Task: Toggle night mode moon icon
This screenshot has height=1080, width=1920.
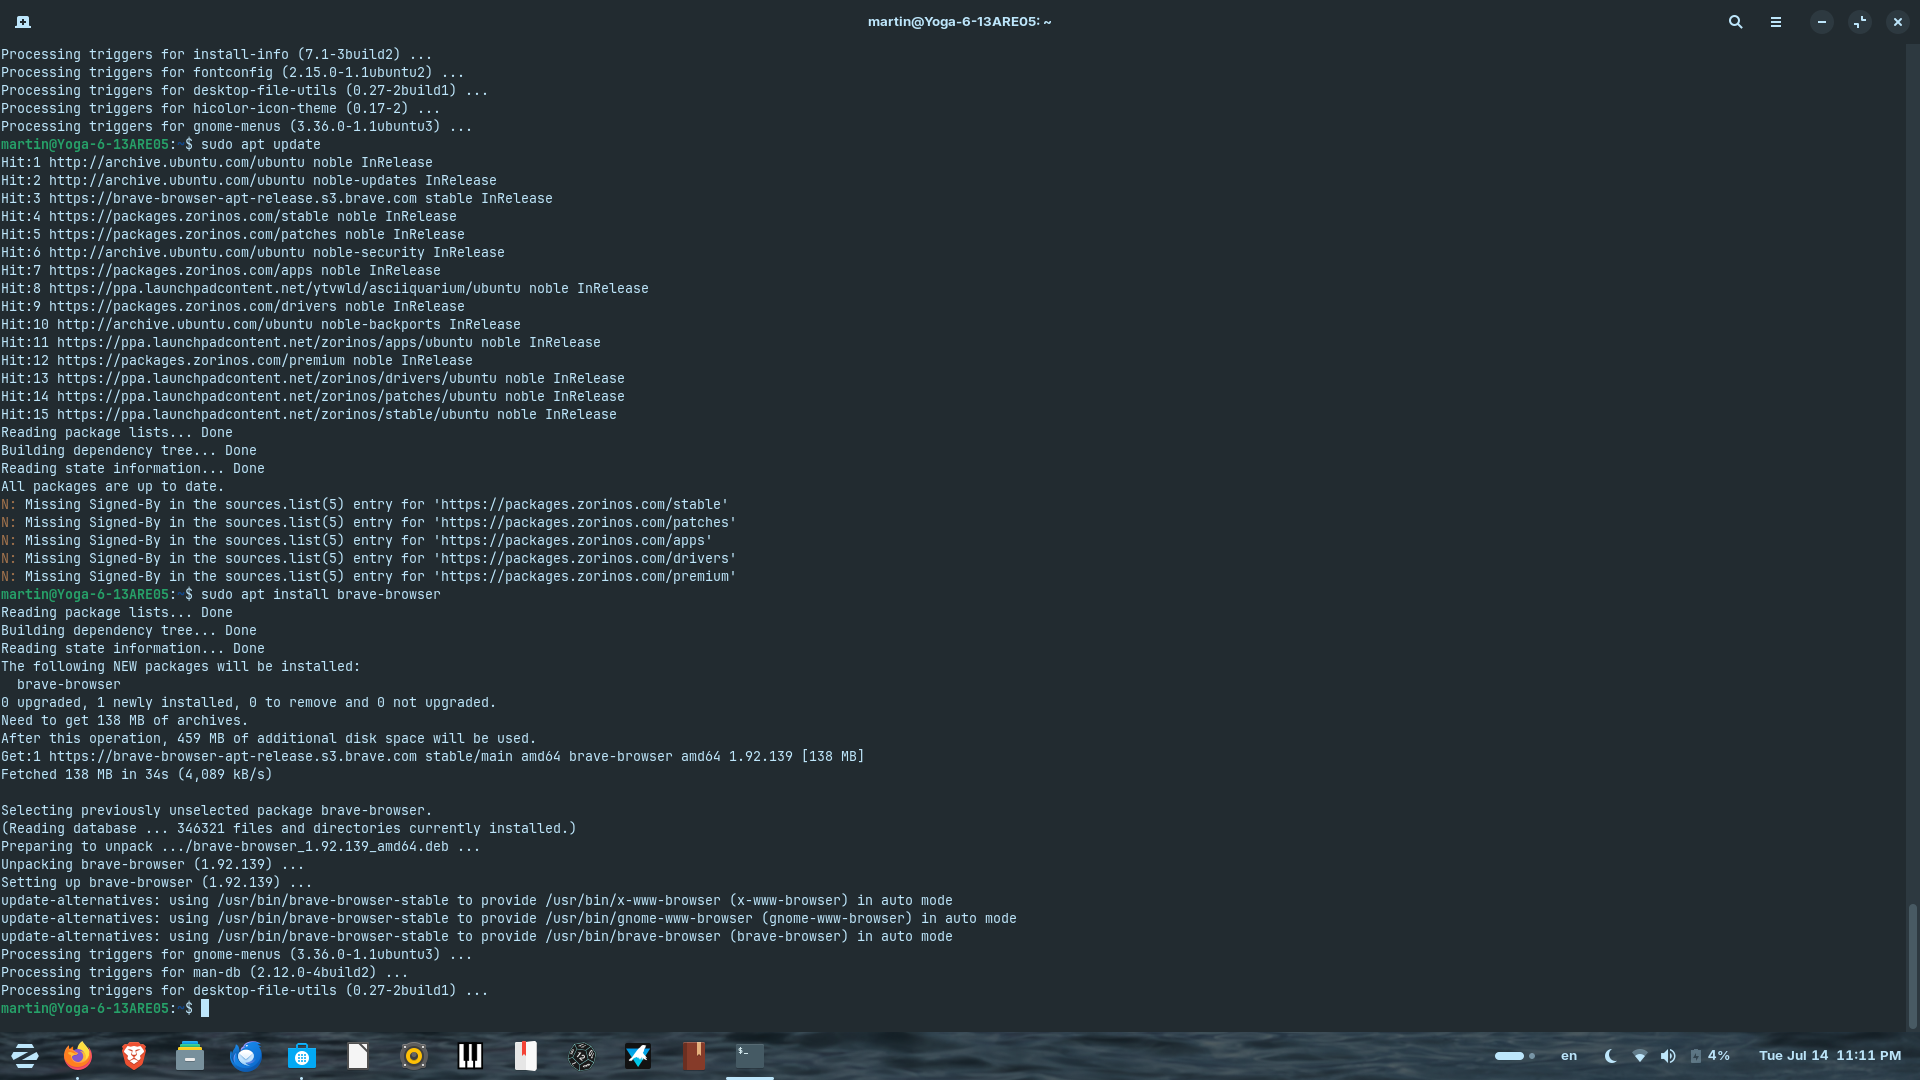Action: coord(1610,1056)
